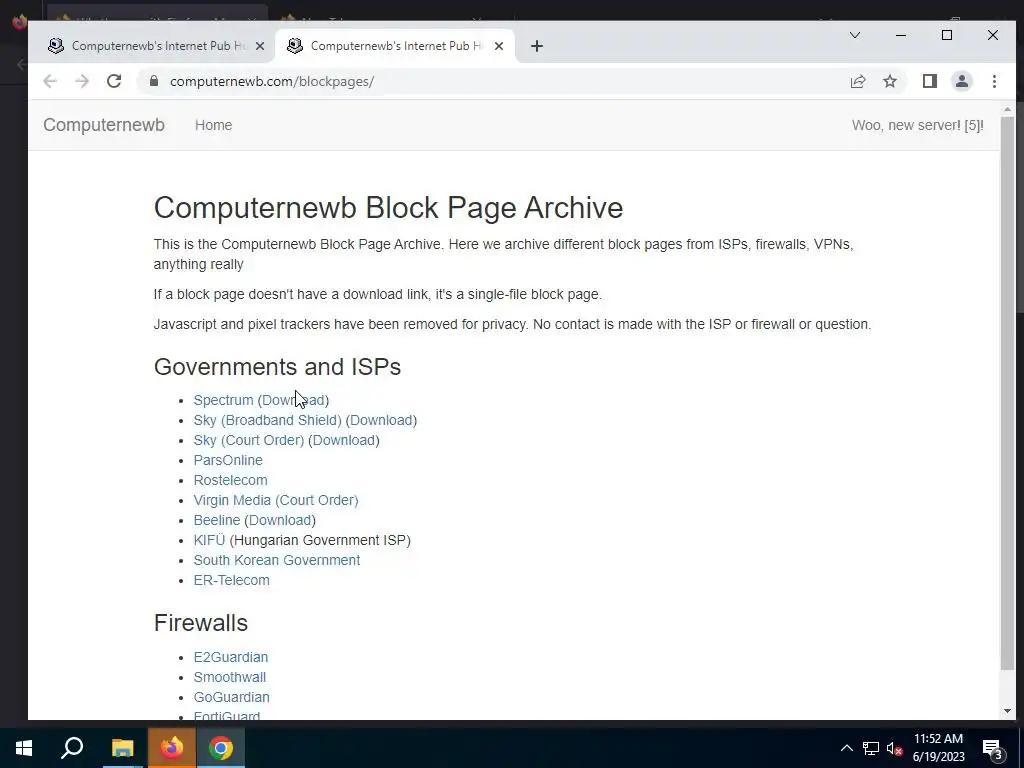Reload the page with the refresh icon
The width and height of the screenshot is (1024, 768).
coord(114,81)
